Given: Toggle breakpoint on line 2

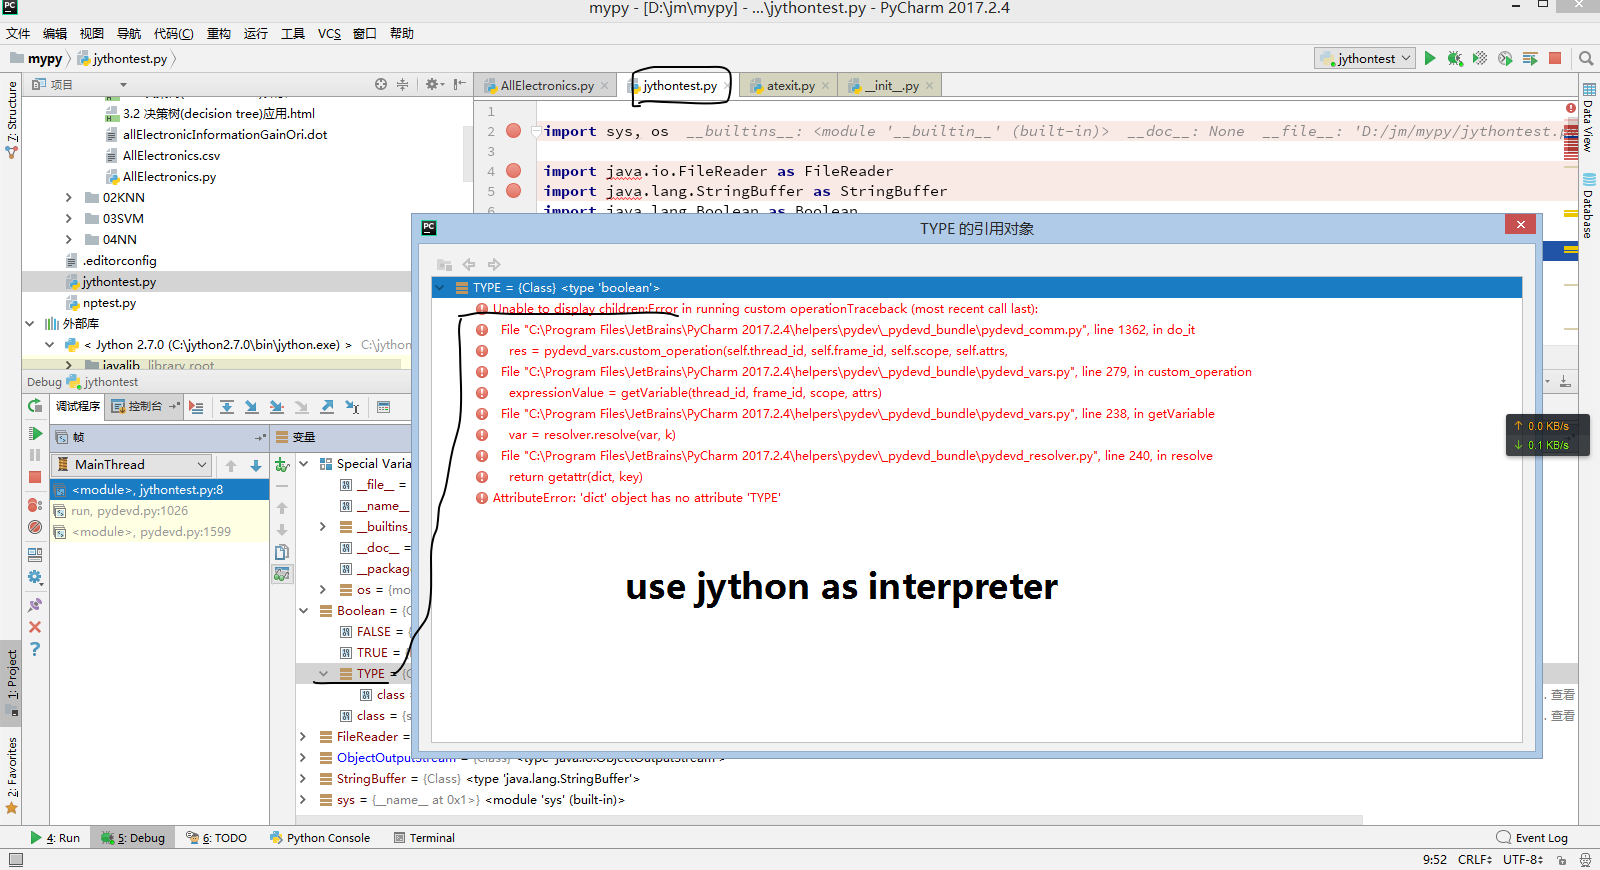Looking at the screenshot, I should tap(514, 131).
